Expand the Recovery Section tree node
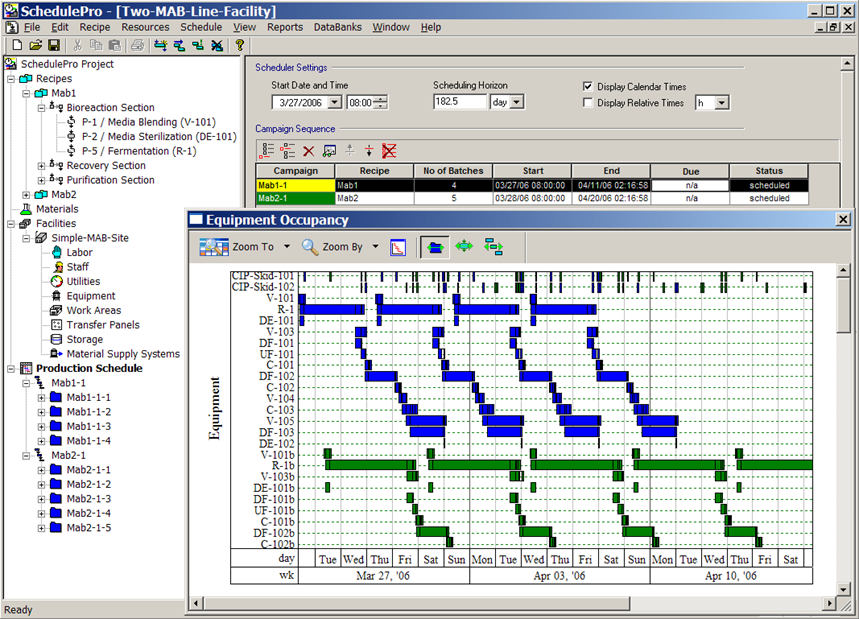The height and width of the screenshot is (619, 859). (x=41, y=165)
